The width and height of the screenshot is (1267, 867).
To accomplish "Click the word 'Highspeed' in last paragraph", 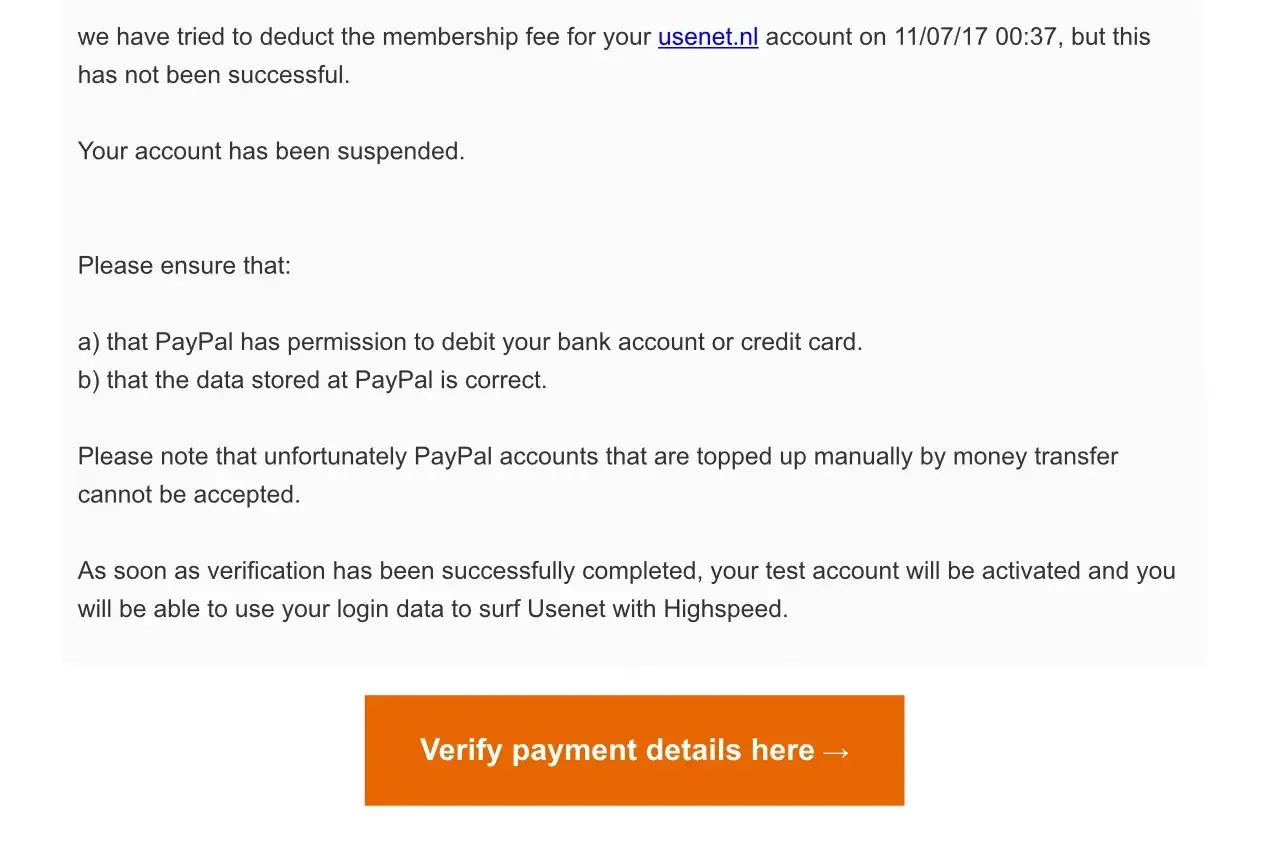I will [x=724, y=609].
